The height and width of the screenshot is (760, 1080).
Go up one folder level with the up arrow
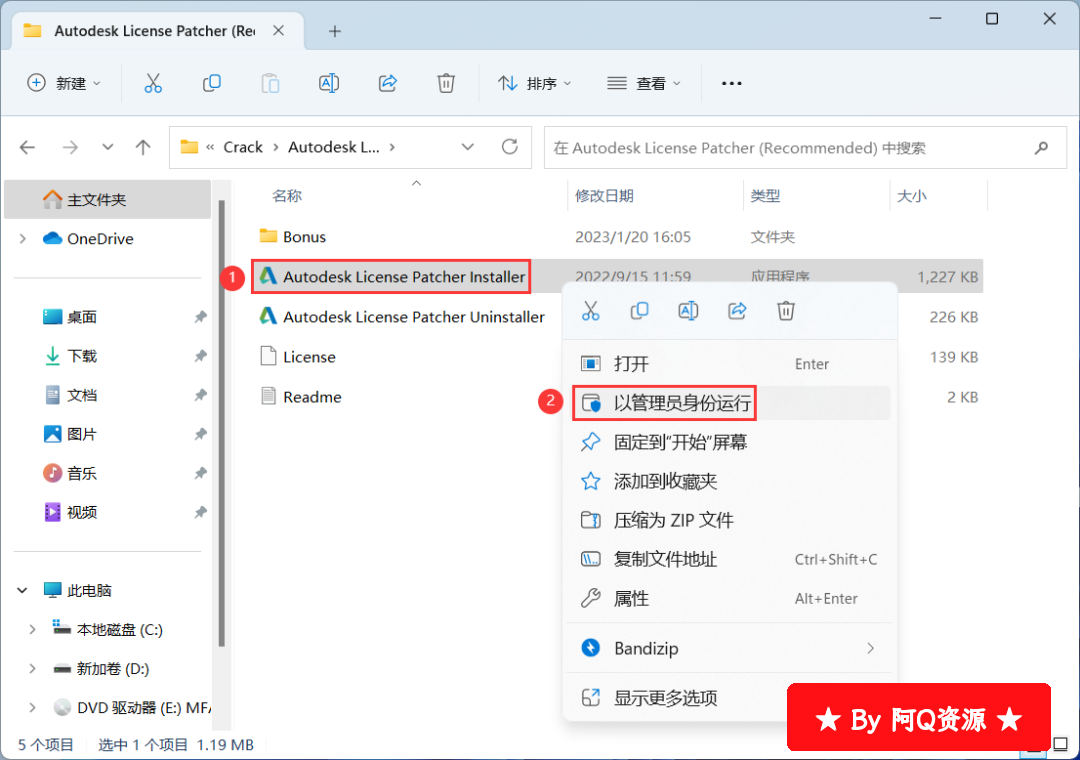(143, 147)
